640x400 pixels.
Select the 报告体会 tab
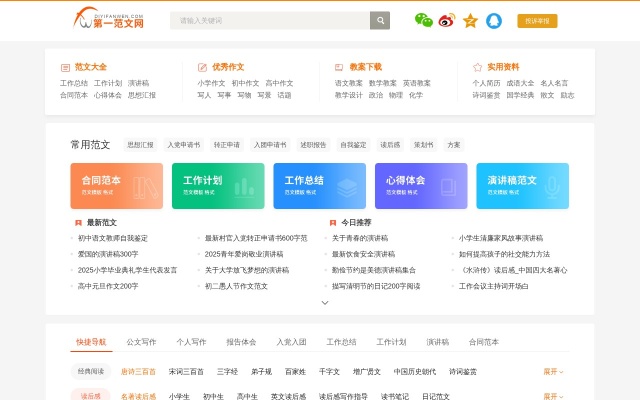point(240,341)
